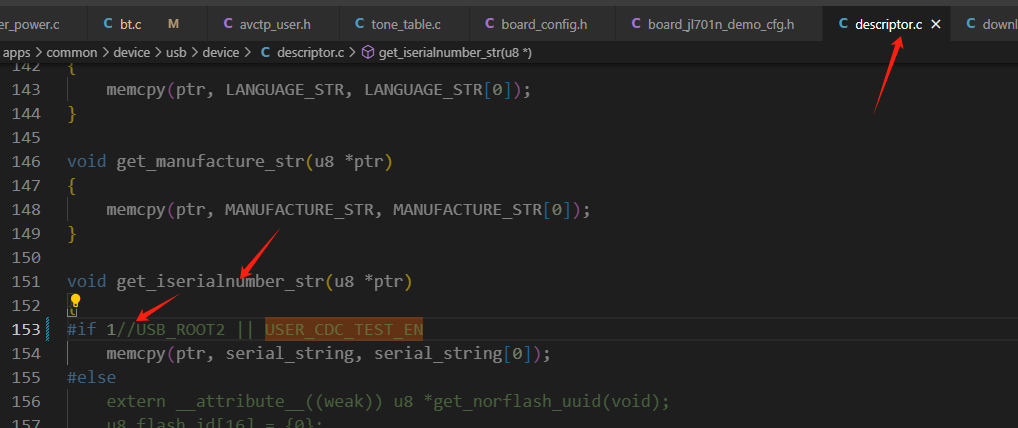Click the #else directive on line 155
The height and width of the screenshot is (428, 1018).
coord(92,377)
